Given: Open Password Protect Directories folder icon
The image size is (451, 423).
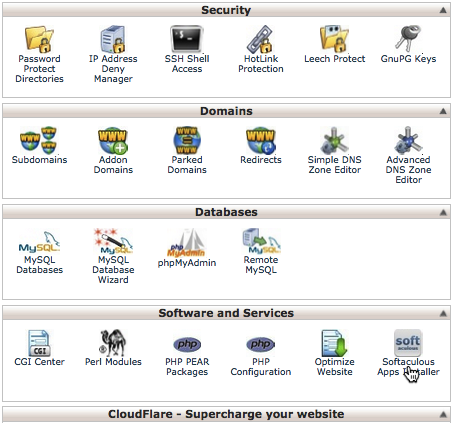Looking at the screenshot, I should tap(39, 39).
